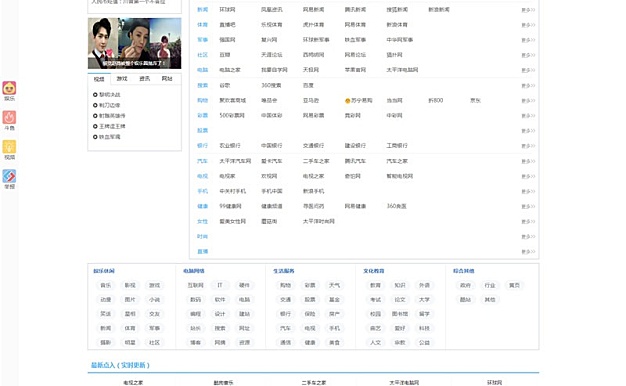The width and height of the screenshot is (626, 386).
Task: Expand 更多>> in the 军事 row
Action: coord(528,40)
